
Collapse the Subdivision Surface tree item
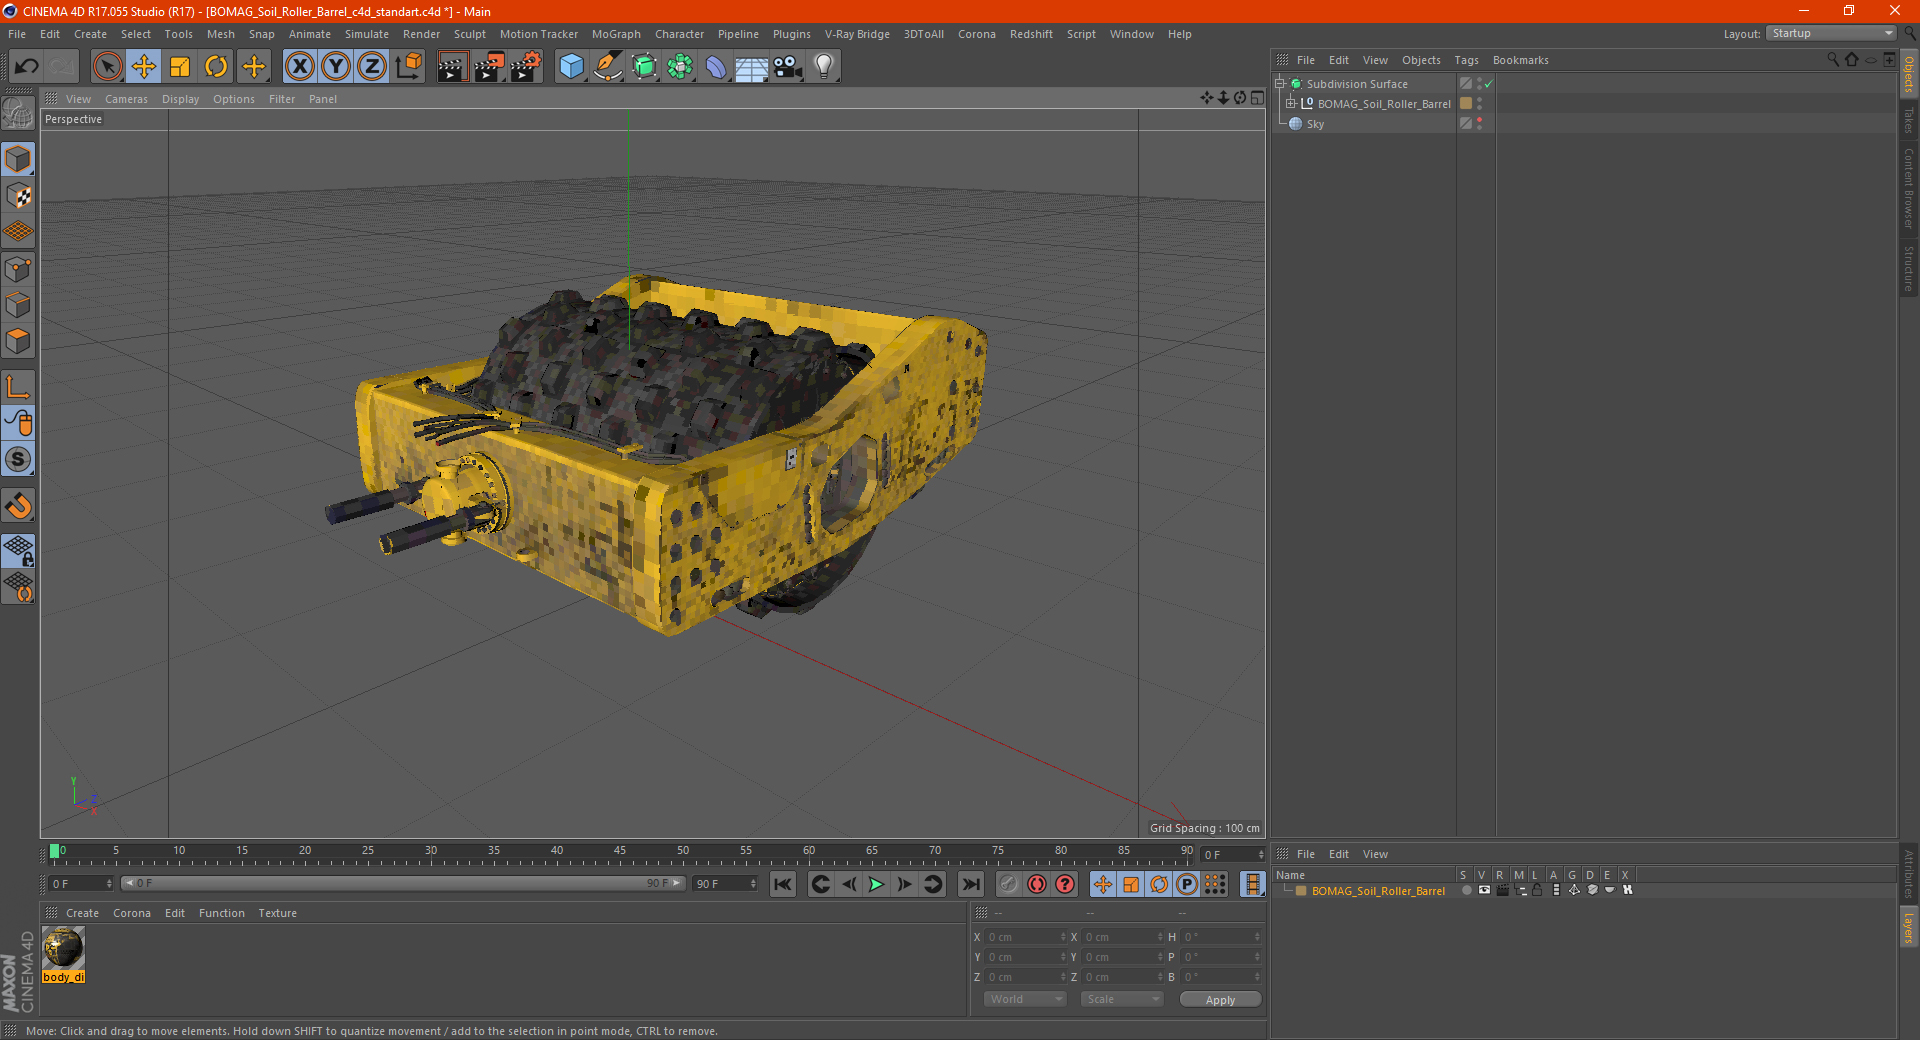click(x=1279, y=84)
